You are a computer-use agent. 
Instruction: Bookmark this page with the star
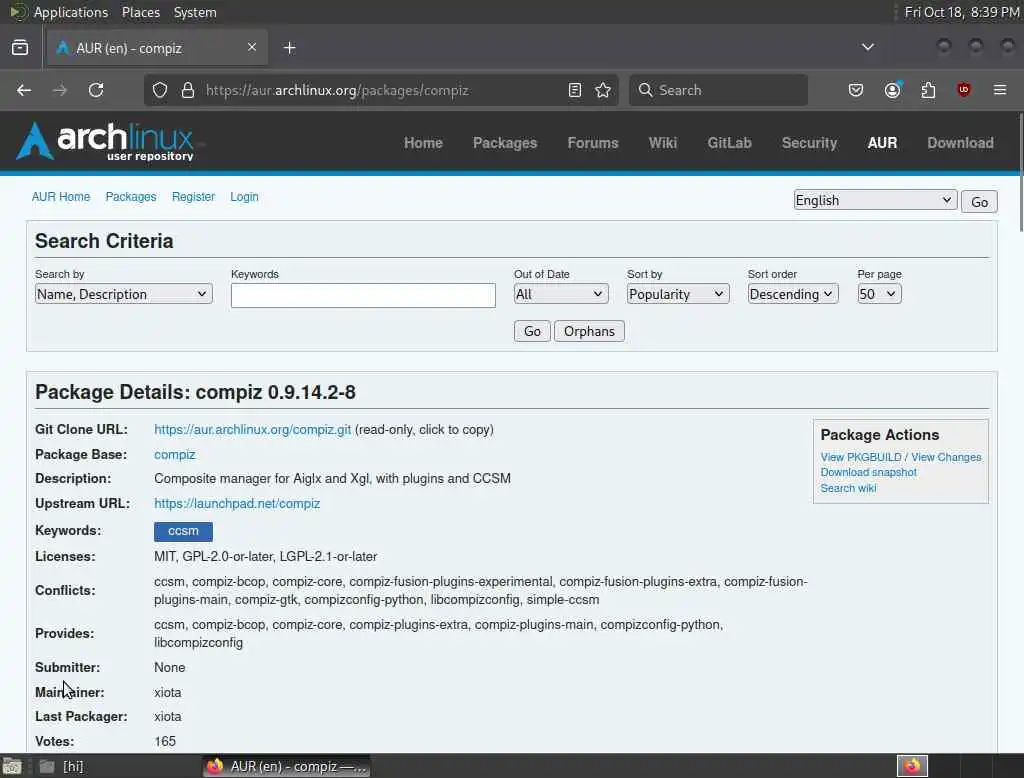603,90
